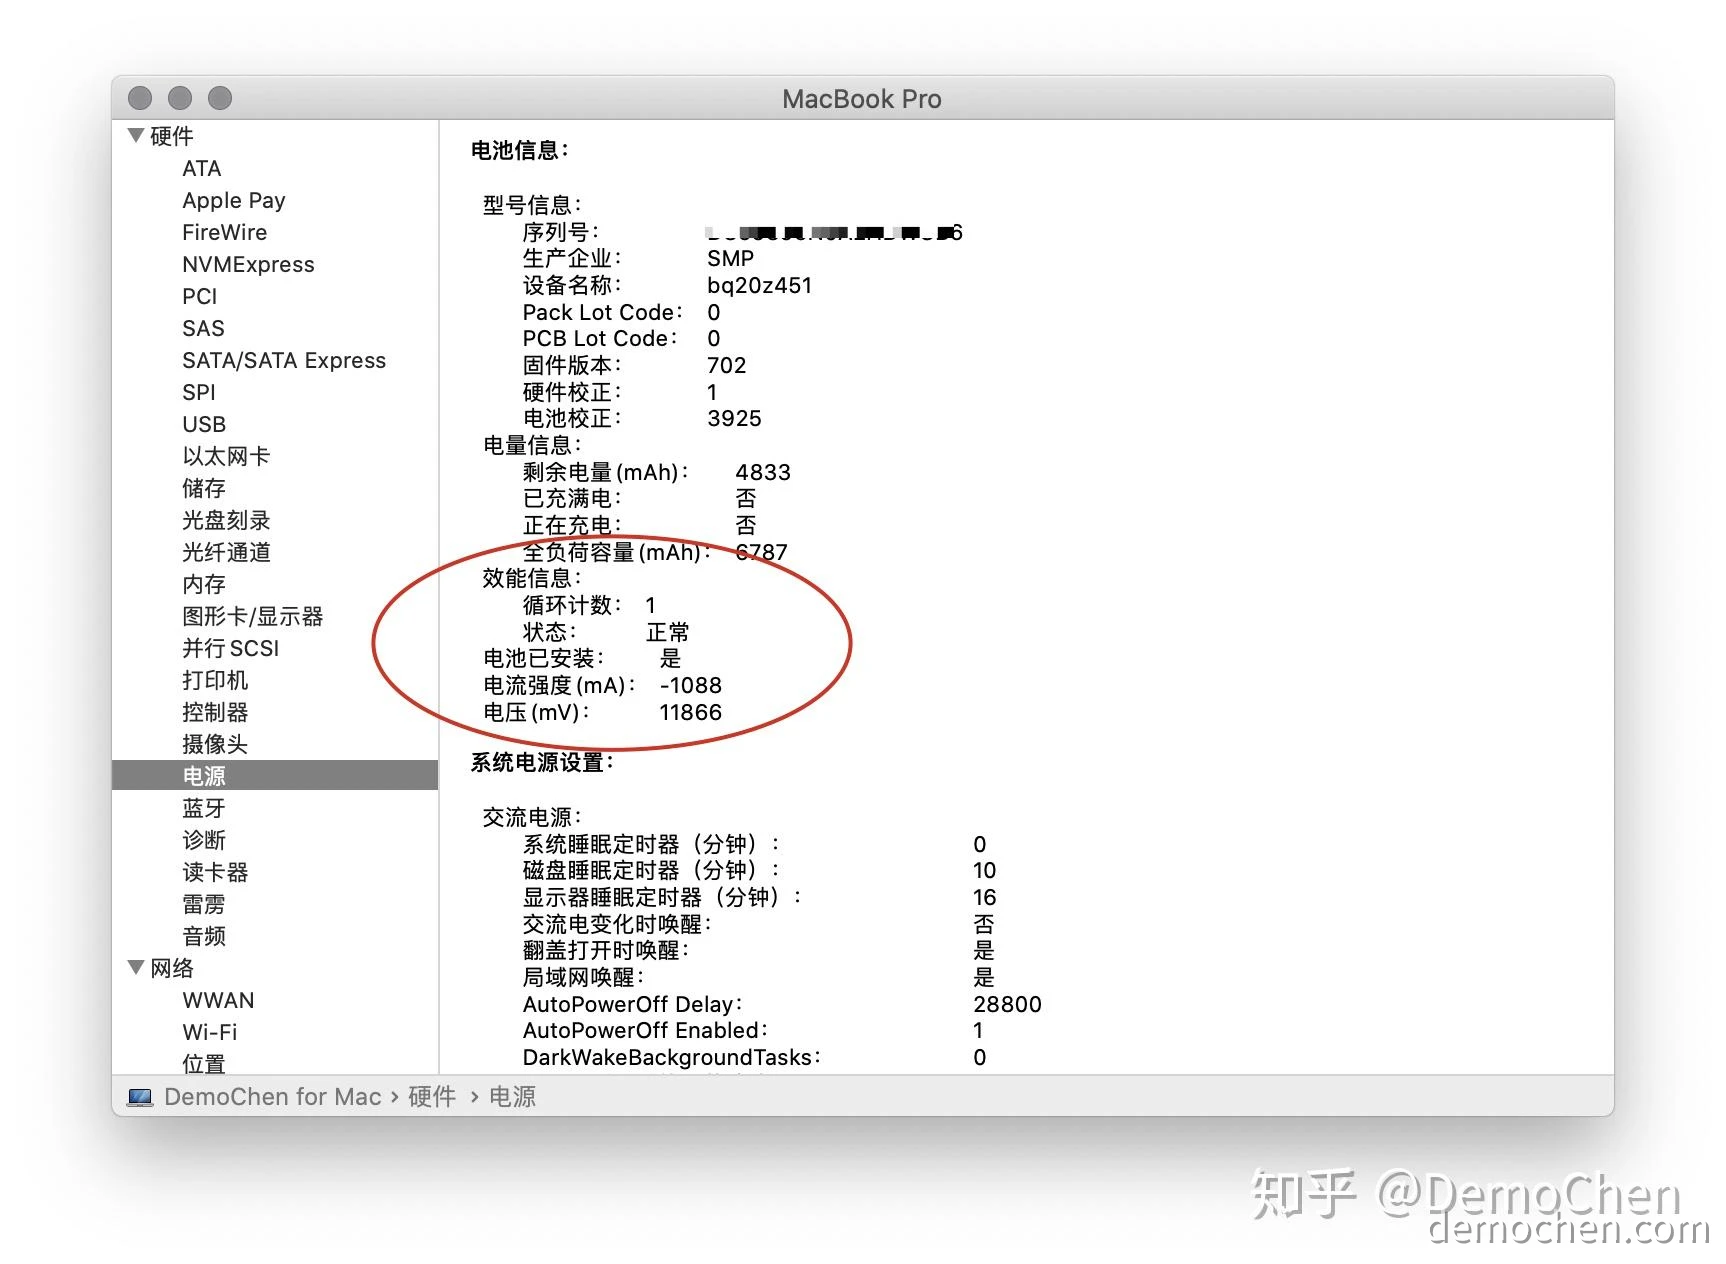1726x1264 pixels.
Task: Click the battery calibration value 3925
Action: (x=734, y=418)
